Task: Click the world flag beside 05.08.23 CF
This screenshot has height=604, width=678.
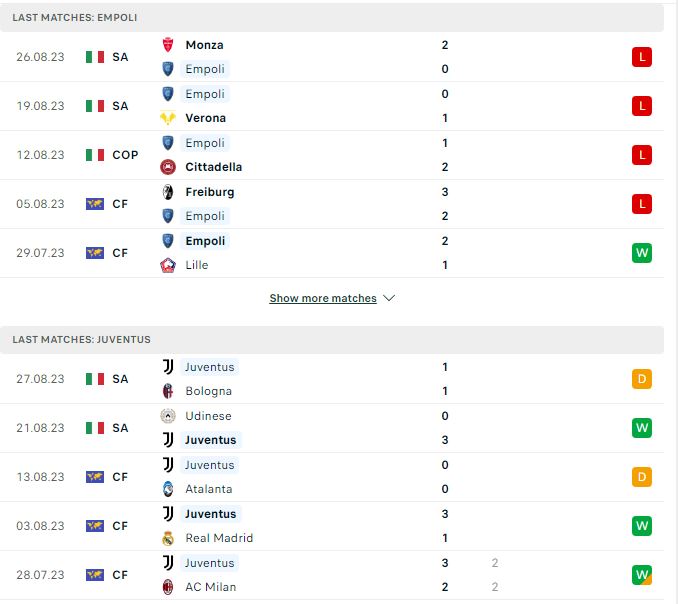Action: (x=95, y=204)
